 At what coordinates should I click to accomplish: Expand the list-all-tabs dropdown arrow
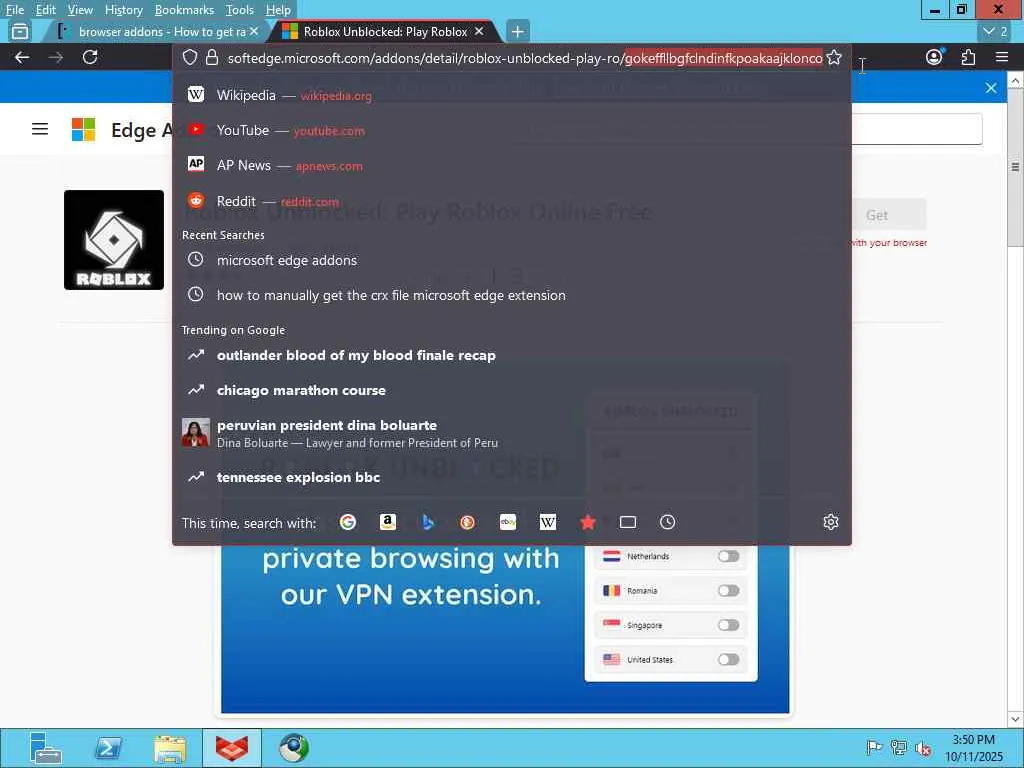996,31
